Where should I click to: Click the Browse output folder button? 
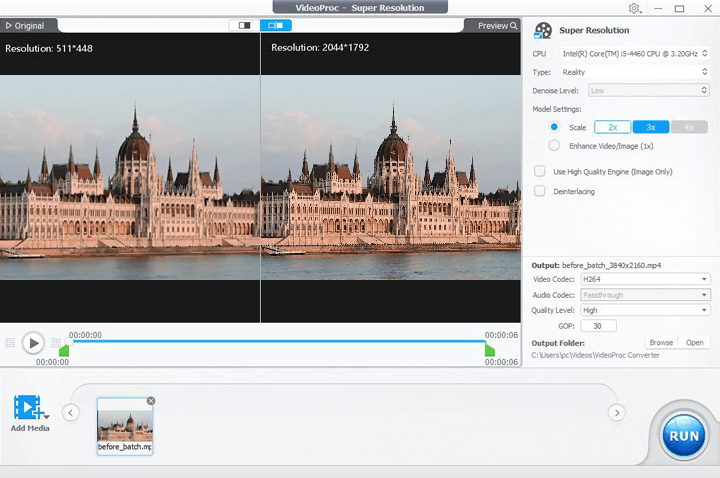pyautogui.click(x=660, y=342)
